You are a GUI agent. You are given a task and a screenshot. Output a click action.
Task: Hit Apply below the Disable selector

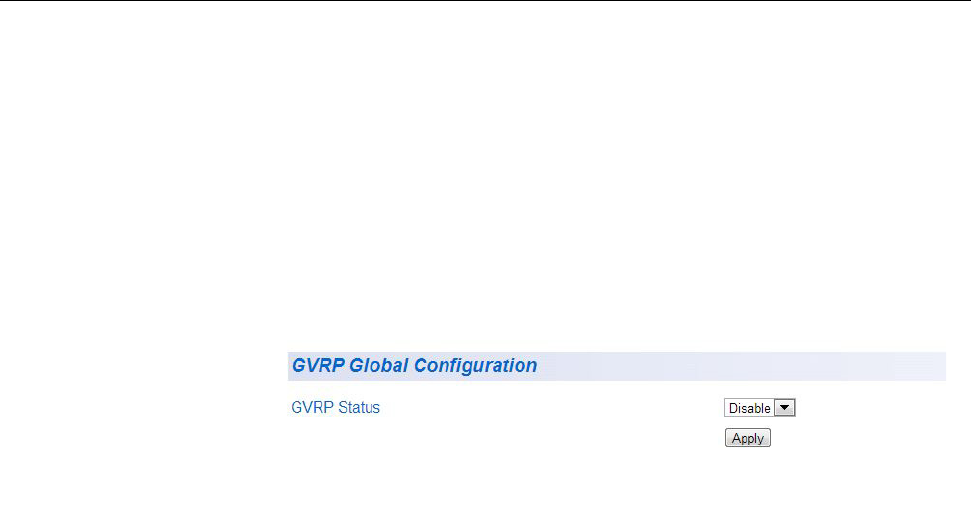[747, 438]
